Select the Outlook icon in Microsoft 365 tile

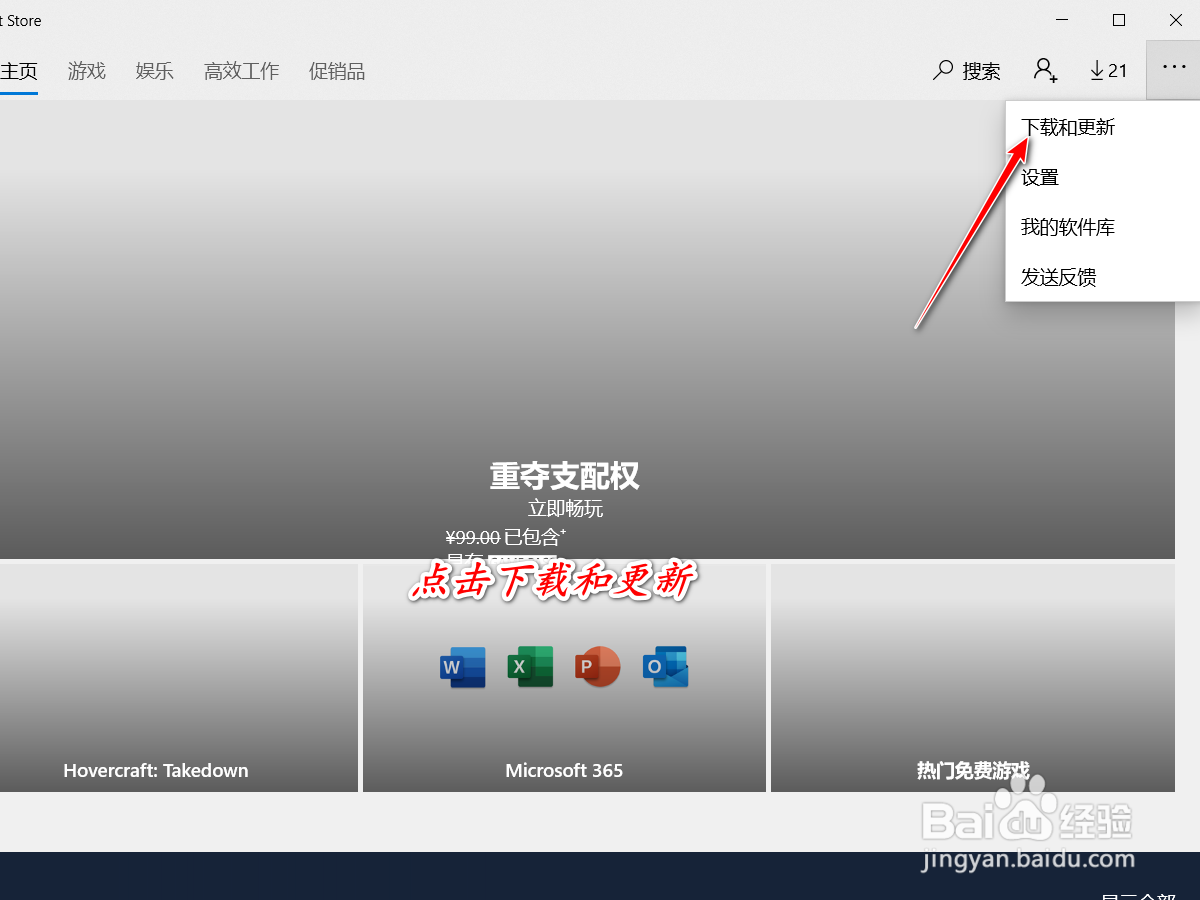pos(664,666)
